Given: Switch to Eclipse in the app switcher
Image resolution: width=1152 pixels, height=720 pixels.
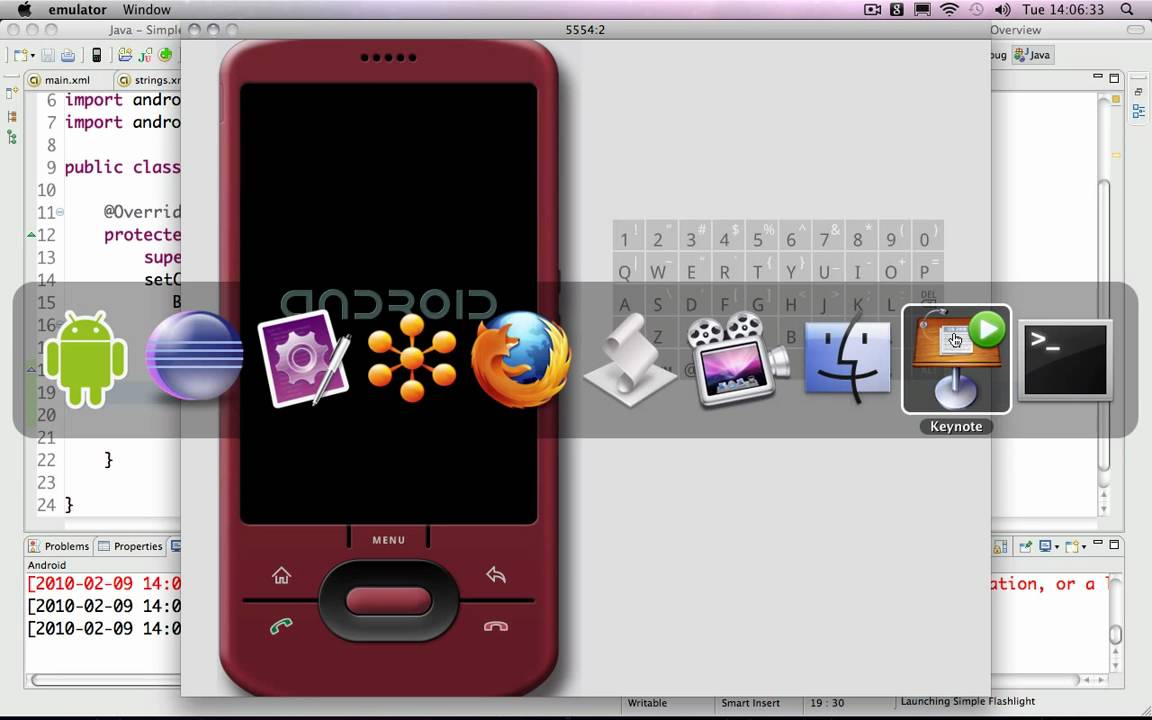Looking at the screenshot, I should click(194, 355).
